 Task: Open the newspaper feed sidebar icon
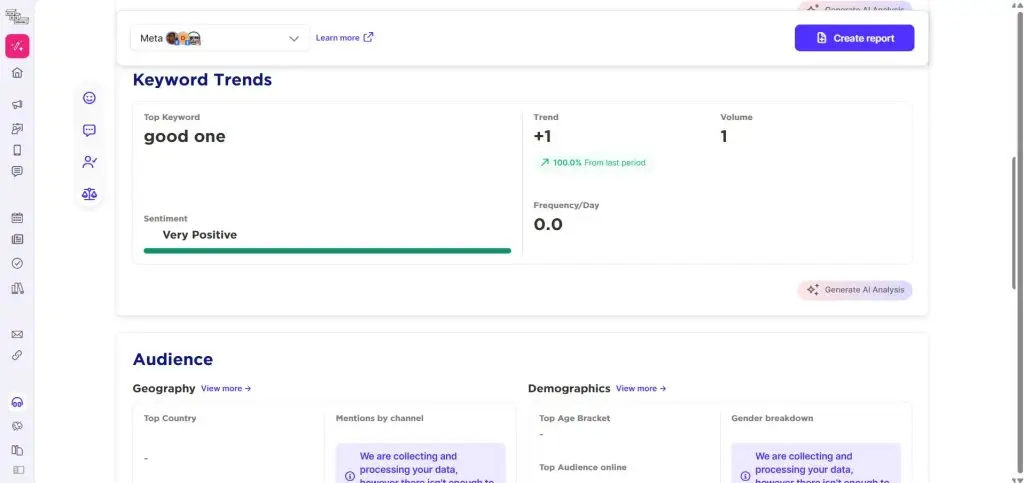pos(18,240)
